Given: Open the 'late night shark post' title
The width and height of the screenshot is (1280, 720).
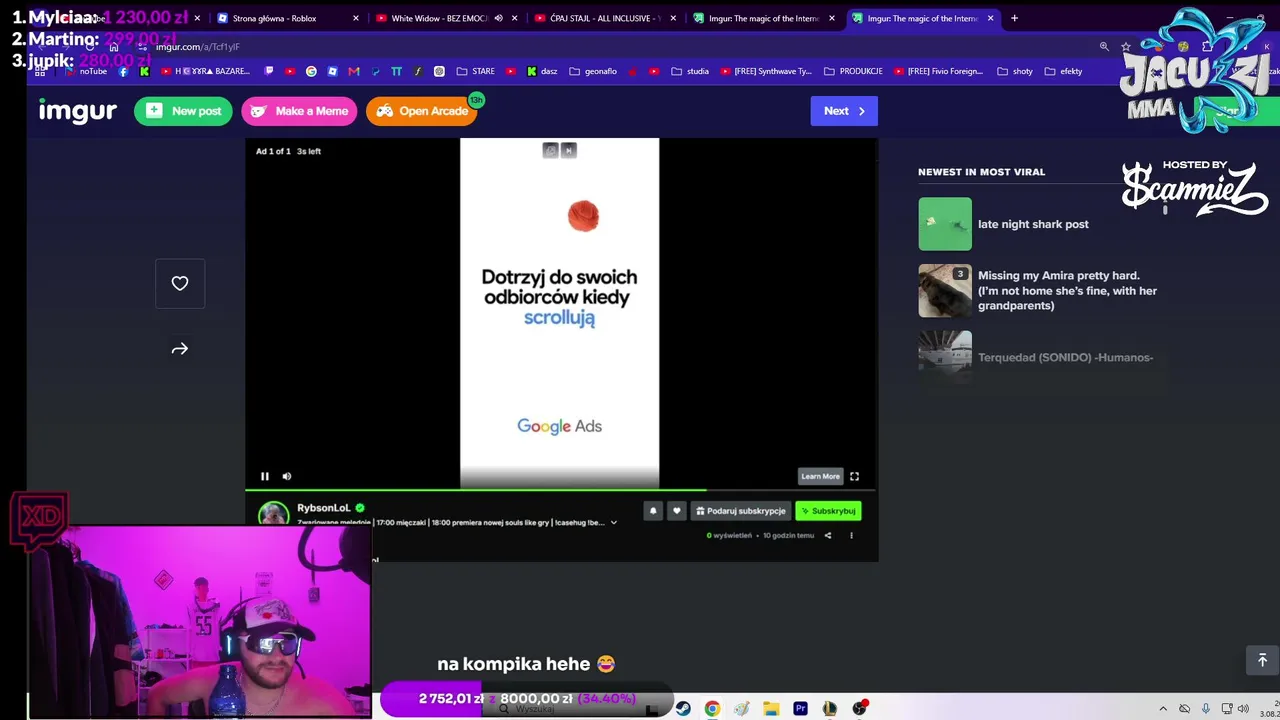Looking at the screenshot, I should click(x=1033, y=224).
